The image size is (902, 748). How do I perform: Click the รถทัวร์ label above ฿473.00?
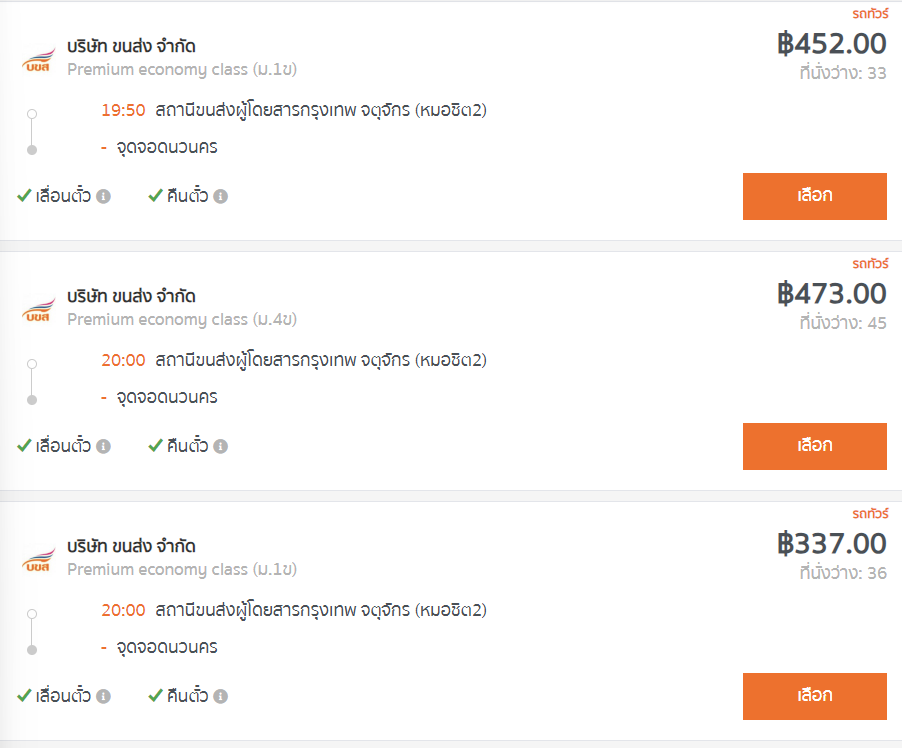pyautogui.click(x=869, y=264)
